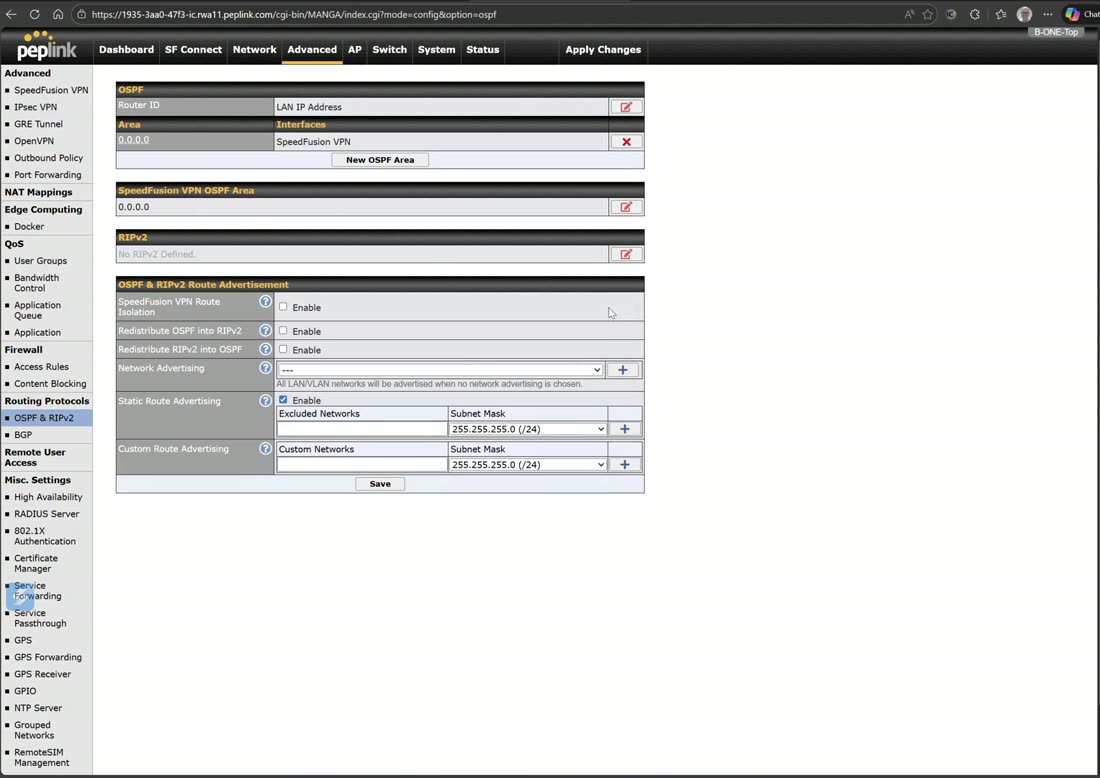1100x778 pixels.
Task: Open browser extensions icon
Action: tap(974, 14)
